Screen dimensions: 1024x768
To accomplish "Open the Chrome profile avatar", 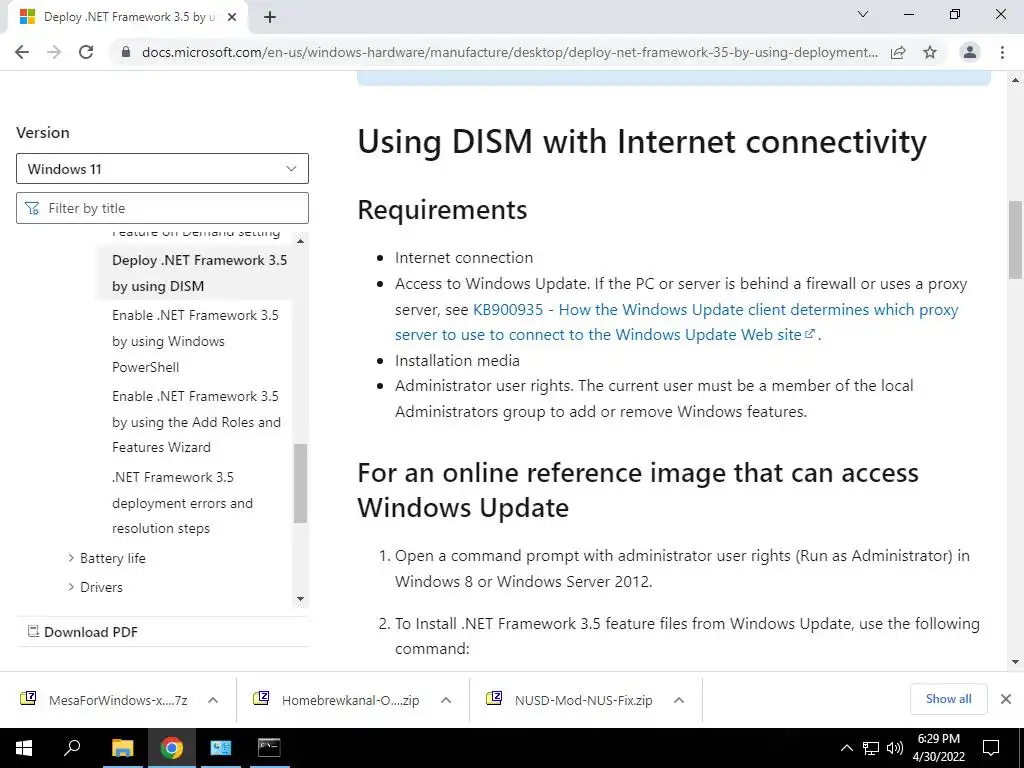I will point(970,52).
